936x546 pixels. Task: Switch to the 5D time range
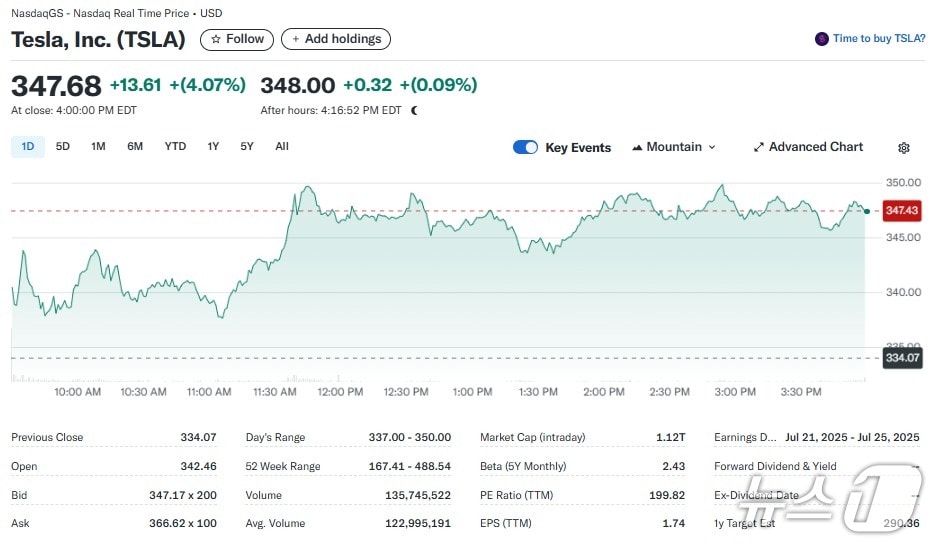coord(63,147)
